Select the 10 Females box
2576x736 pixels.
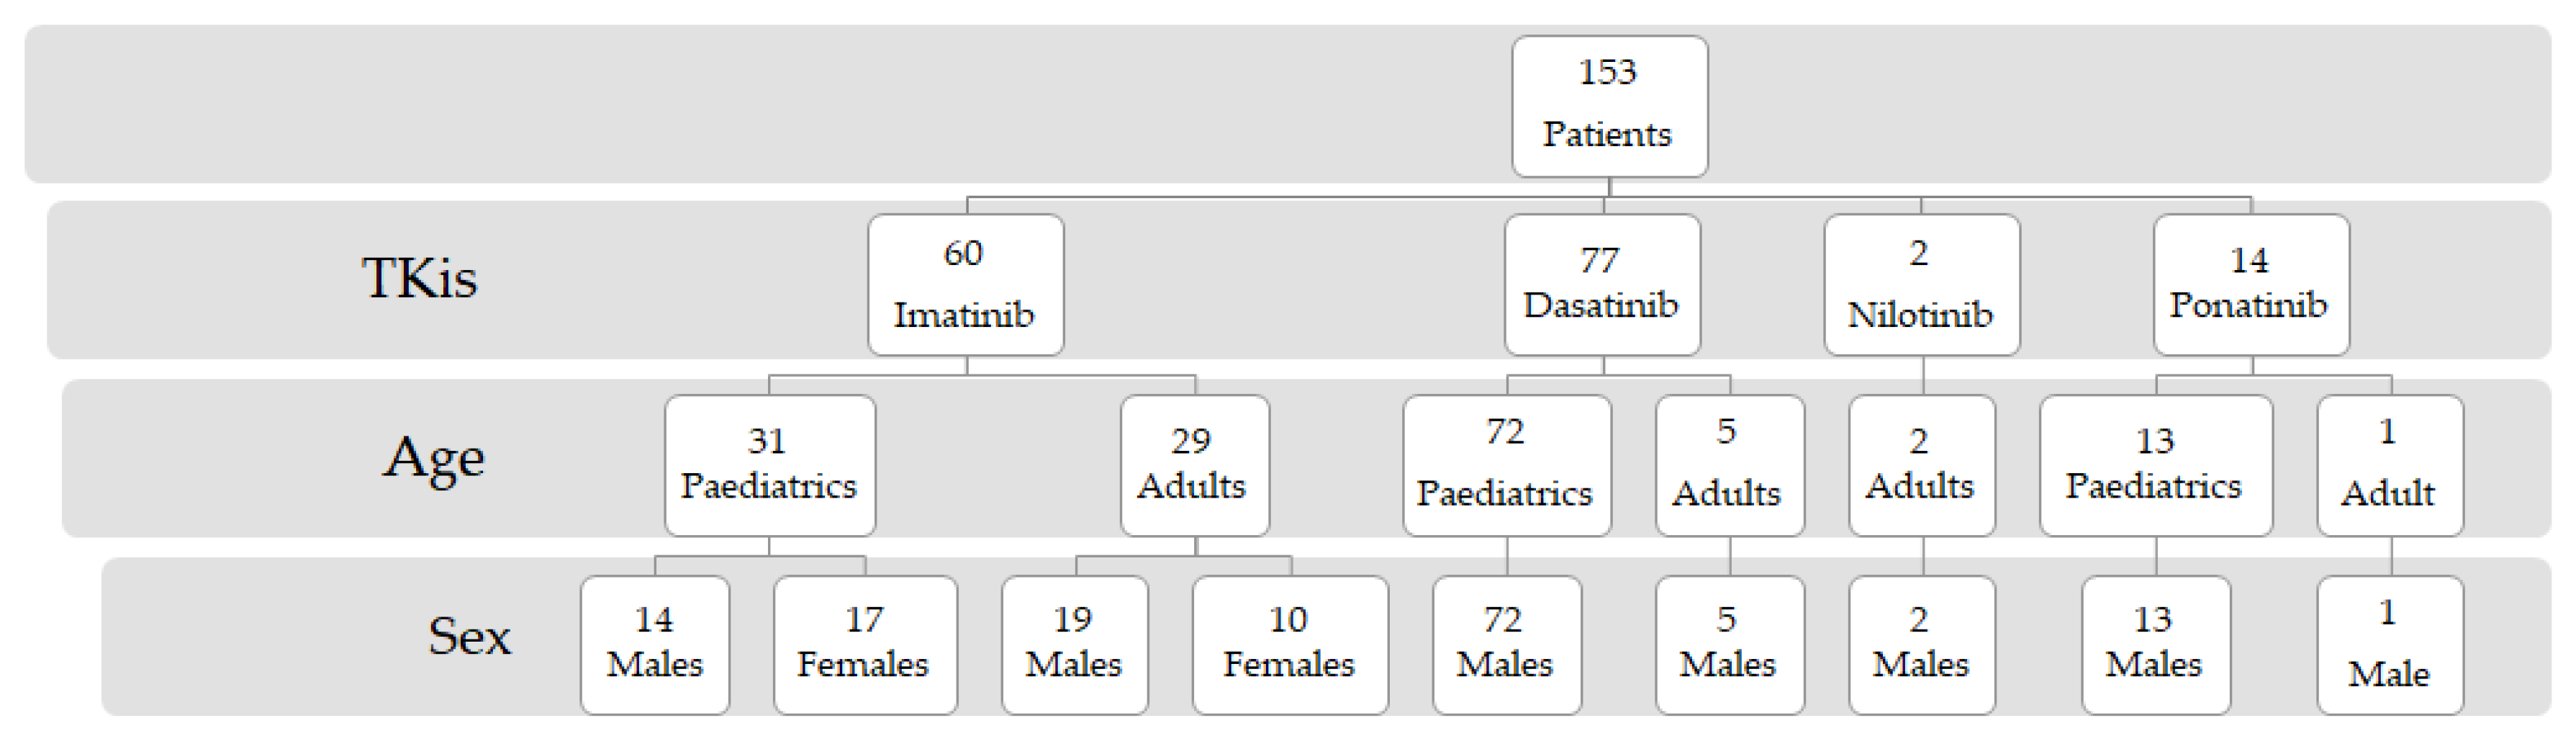pos(1289,644)
